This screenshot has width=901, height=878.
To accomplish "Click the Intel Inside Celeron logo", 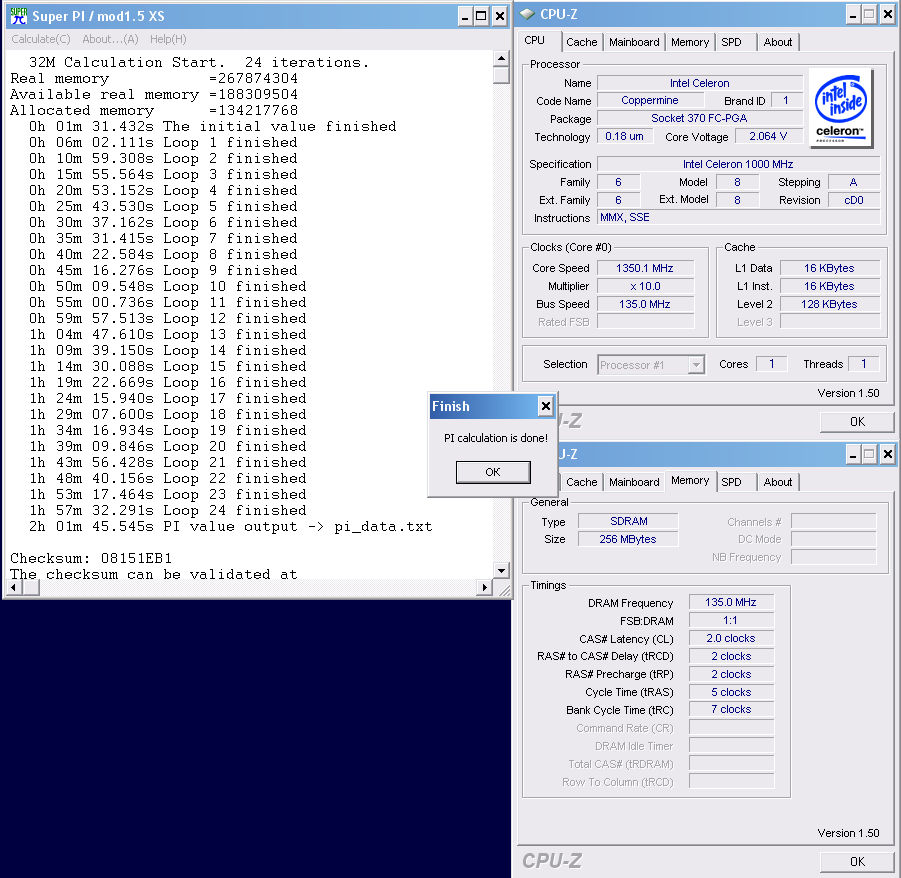I will [x=841, y=108].
